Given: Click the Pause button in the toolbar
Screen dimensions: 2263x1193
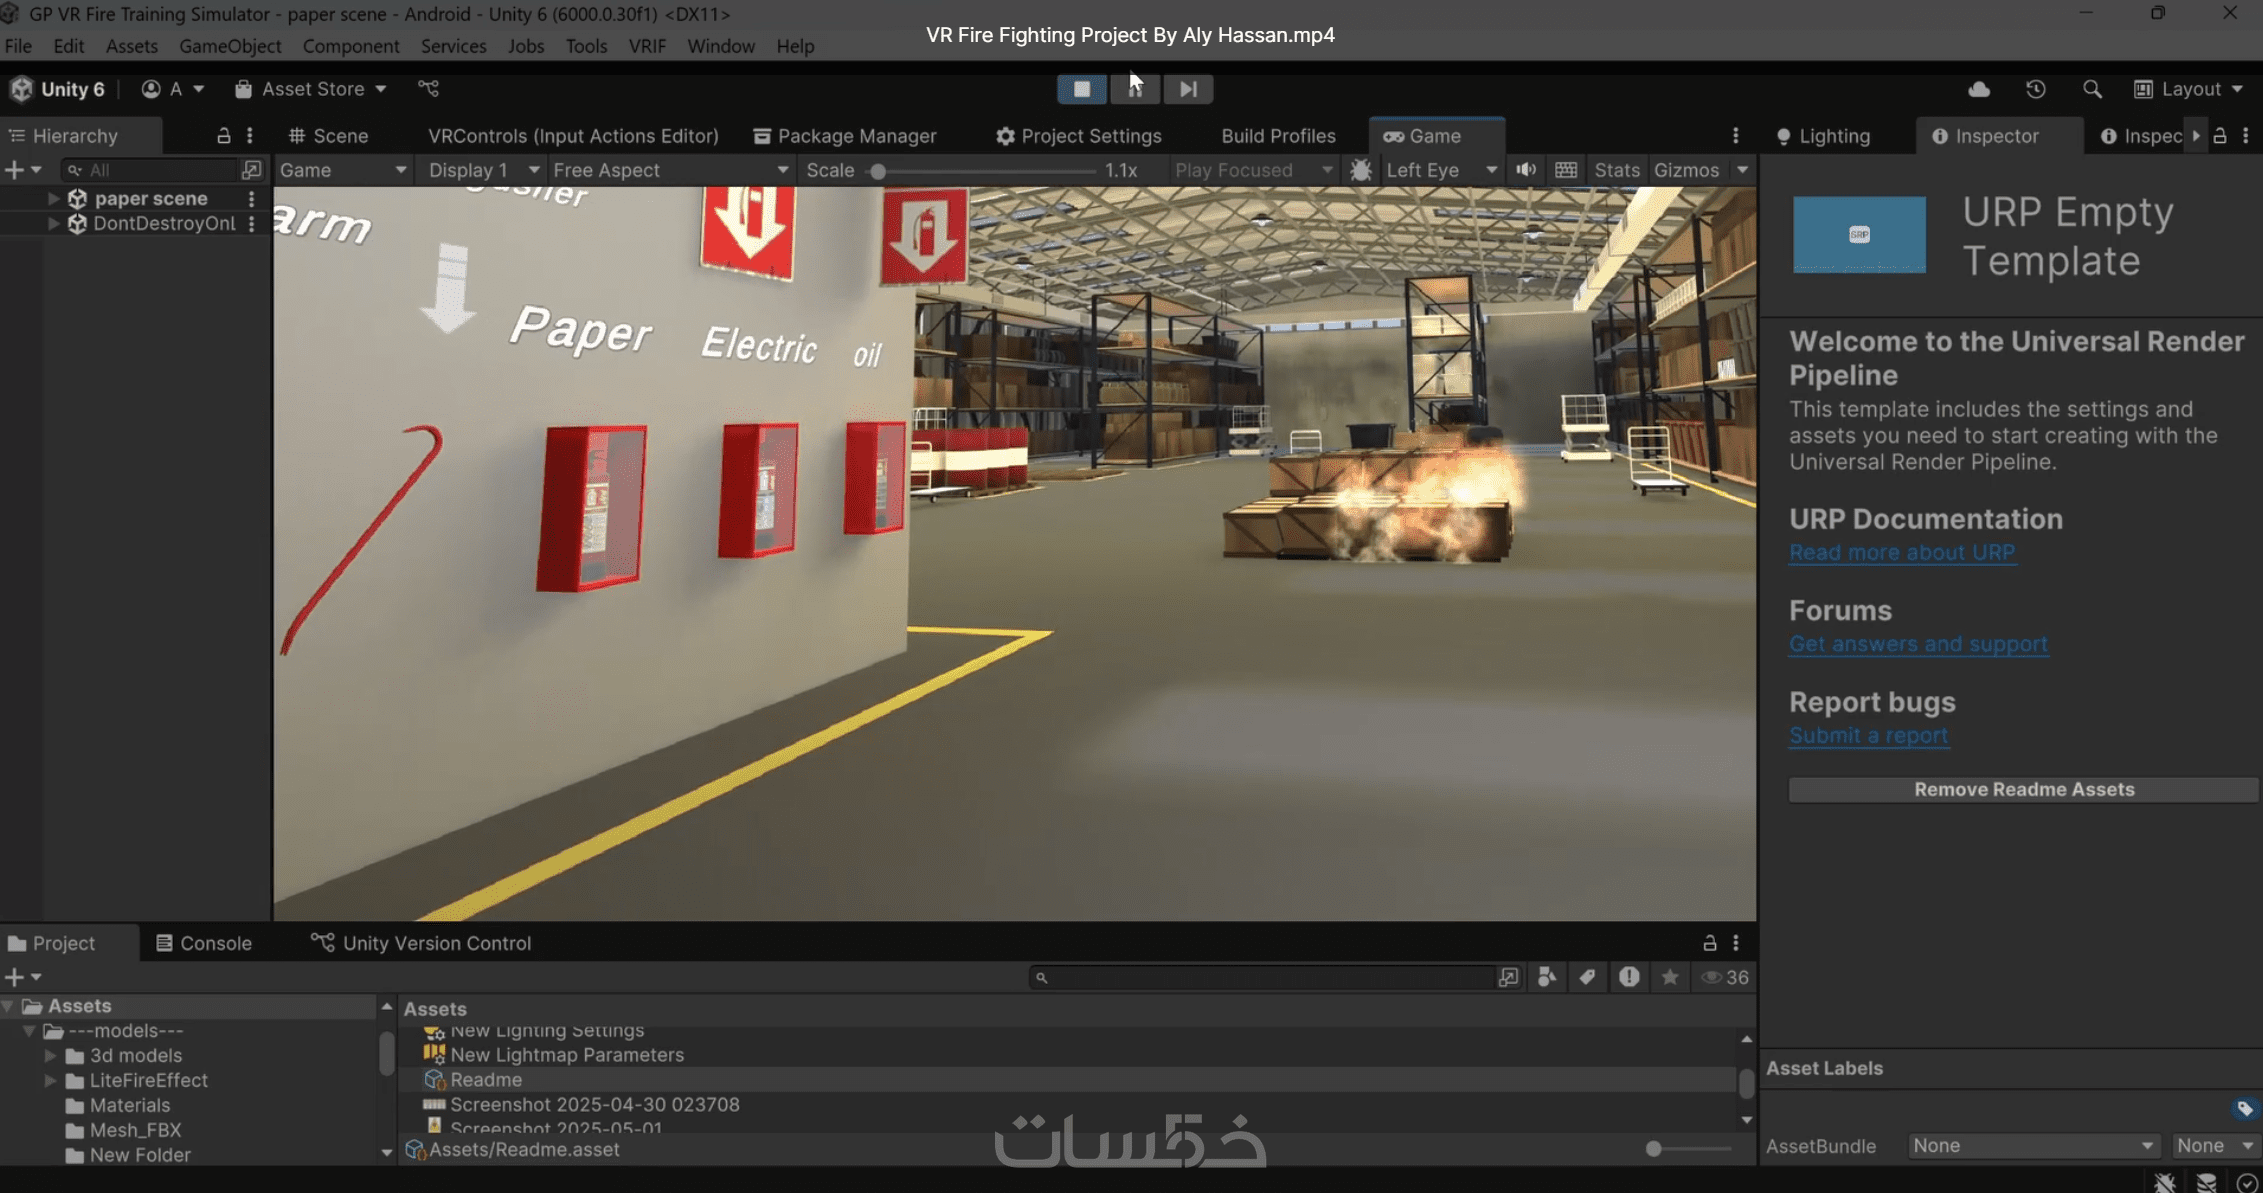Looking at the screenshot, I should pyautogui.click(x=1135, y=89).
